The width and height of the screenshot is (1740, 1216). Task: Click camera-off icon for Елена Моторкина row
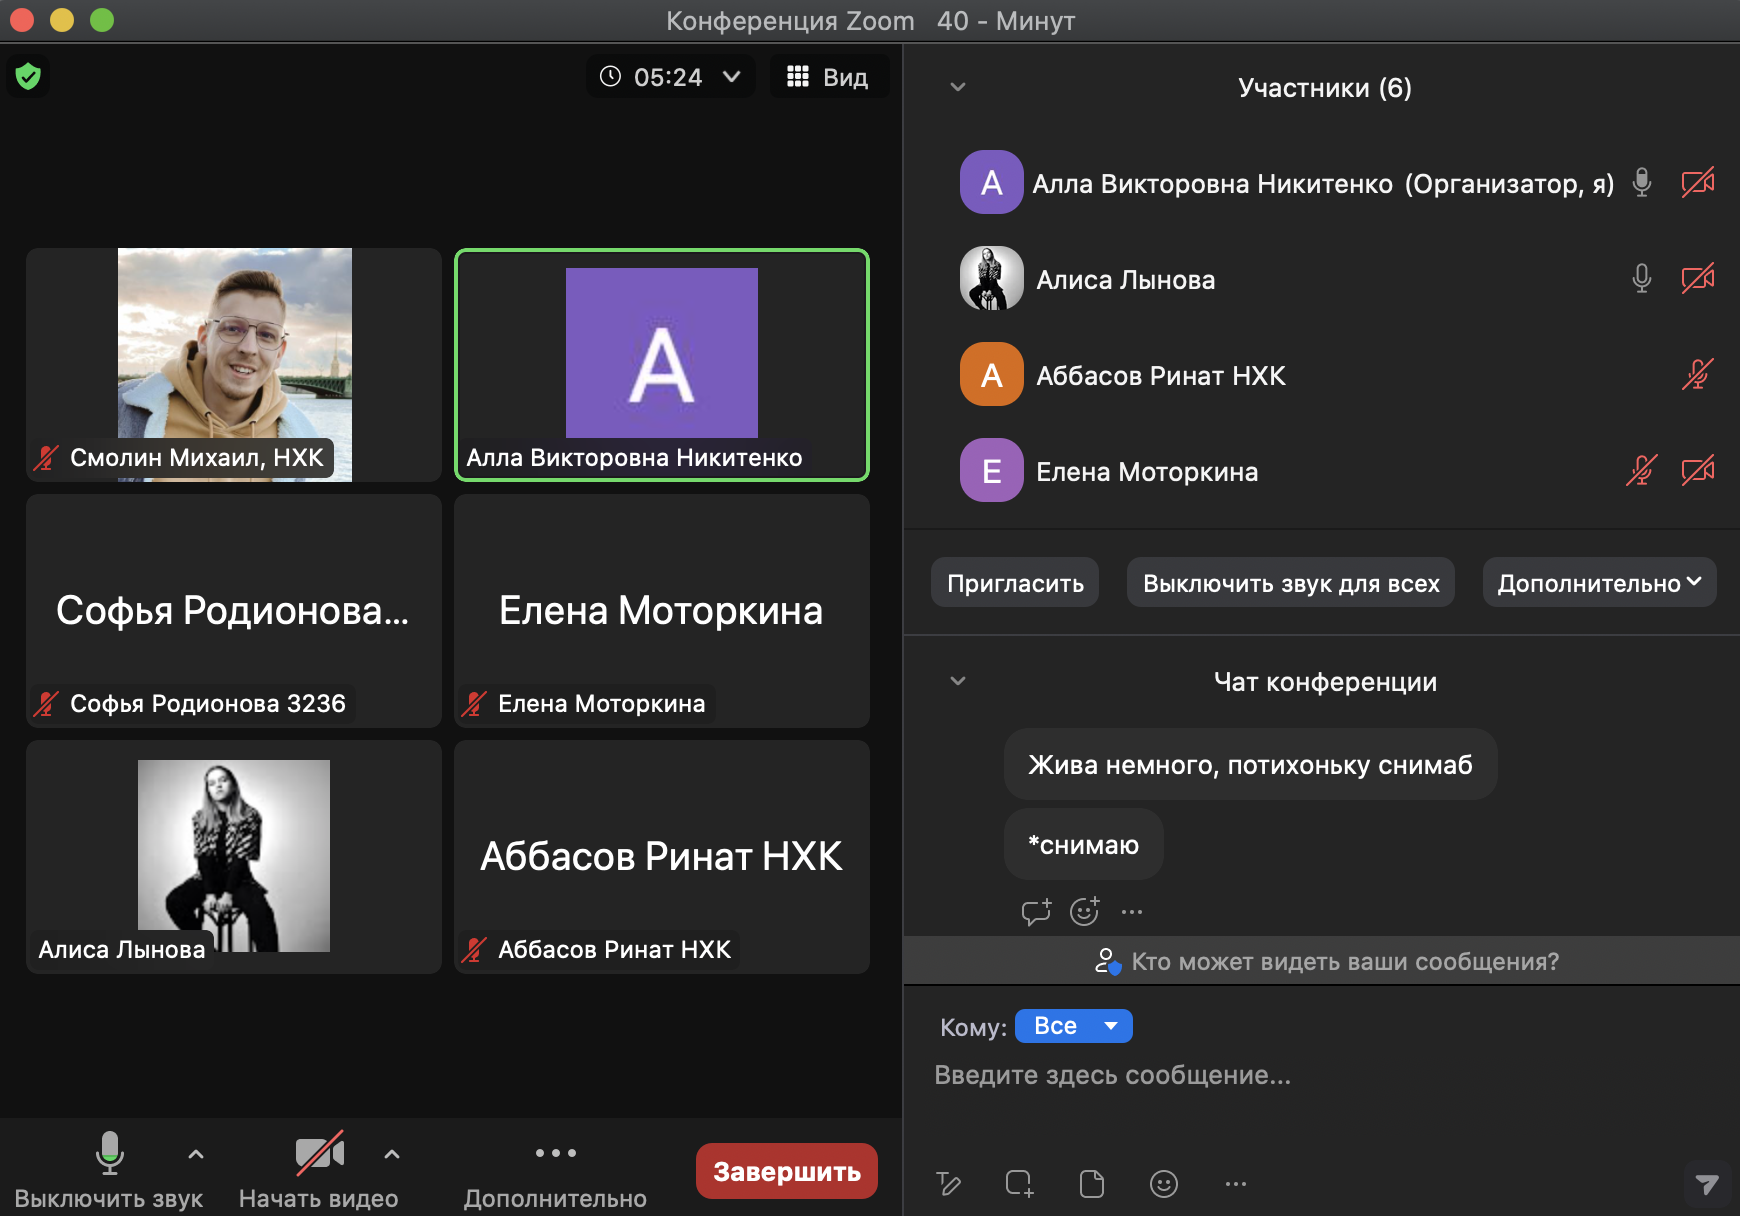click(x=1698, y=470)
